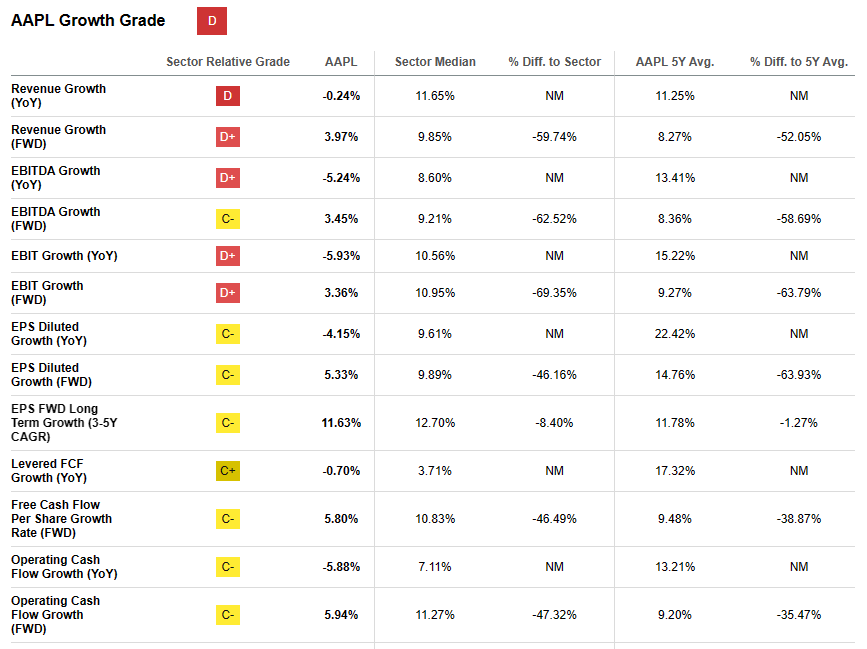Click the AAPL 5Y Avg. column header
The image size is (867, 649).
[675, 62]
